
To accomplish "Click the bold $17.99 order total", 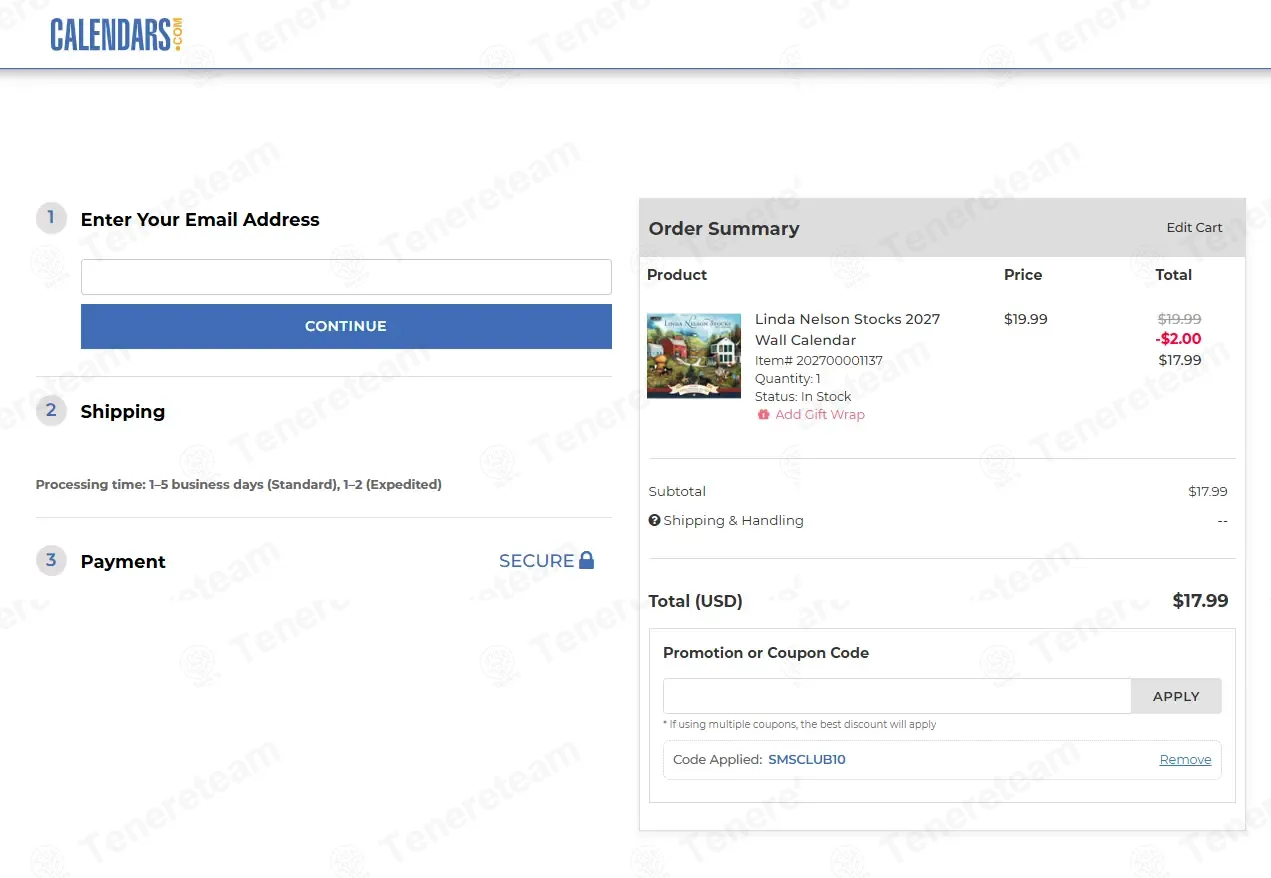I will [x=1200, y=601].
